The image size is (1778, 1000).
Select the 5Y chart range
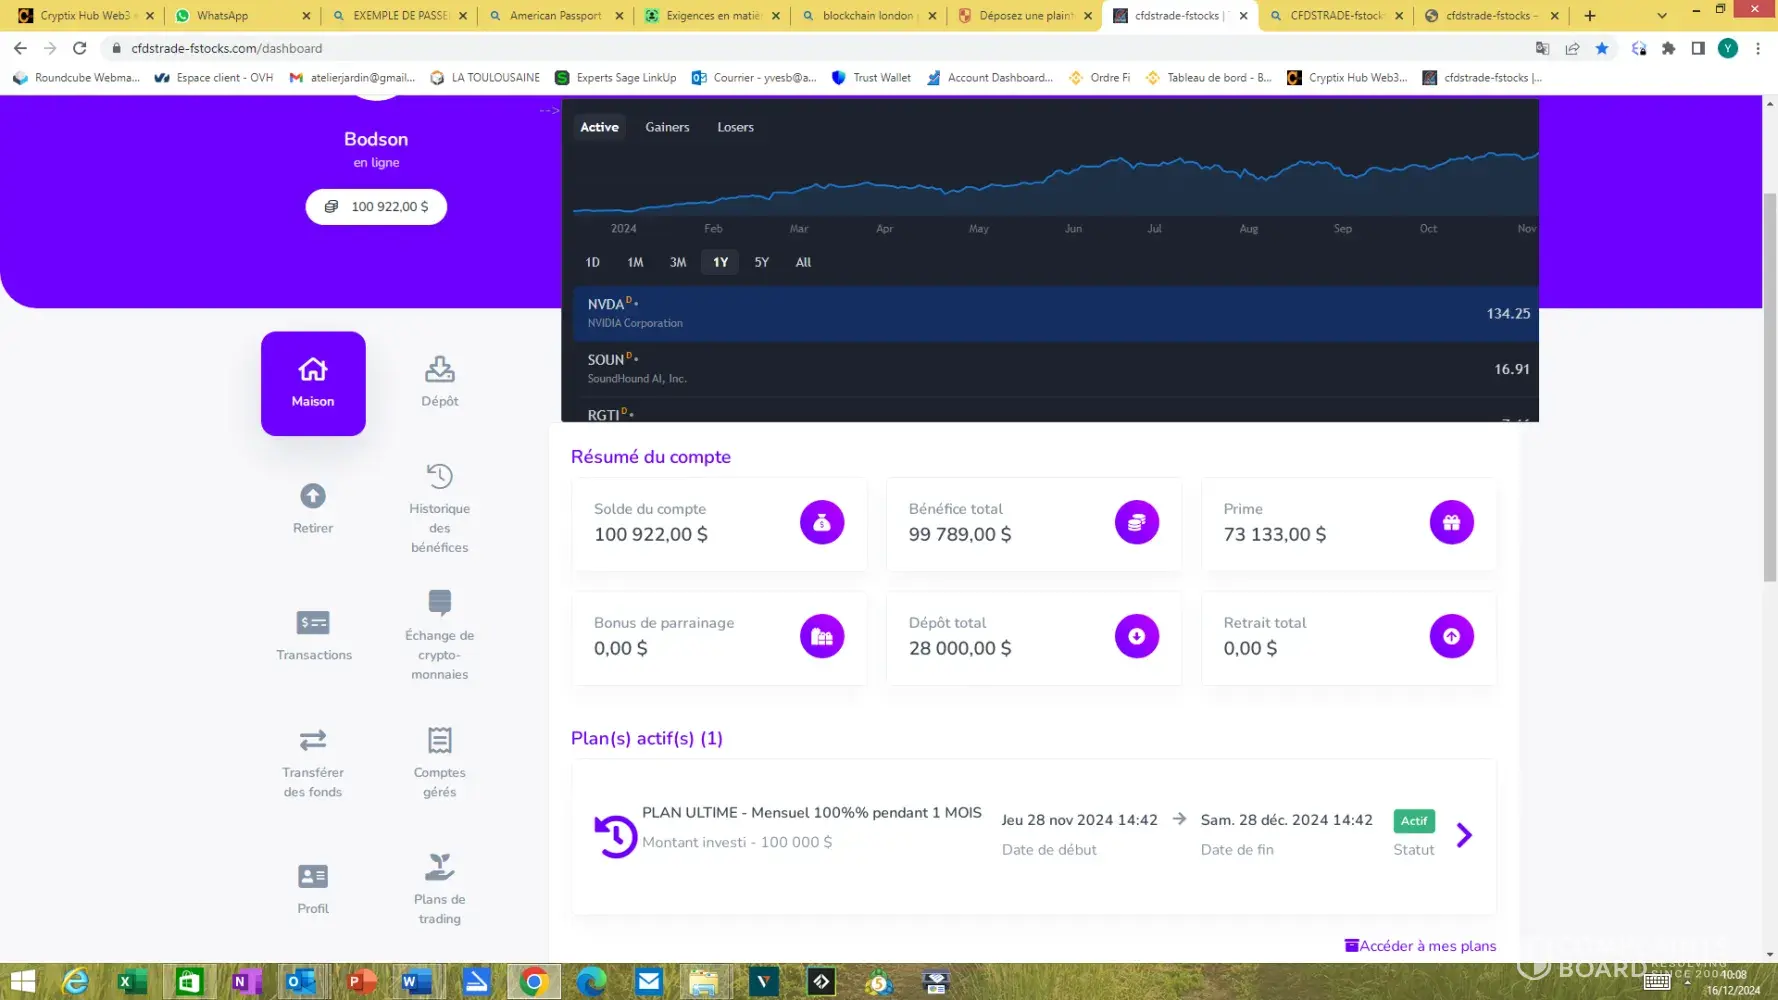tap(761, 262)
